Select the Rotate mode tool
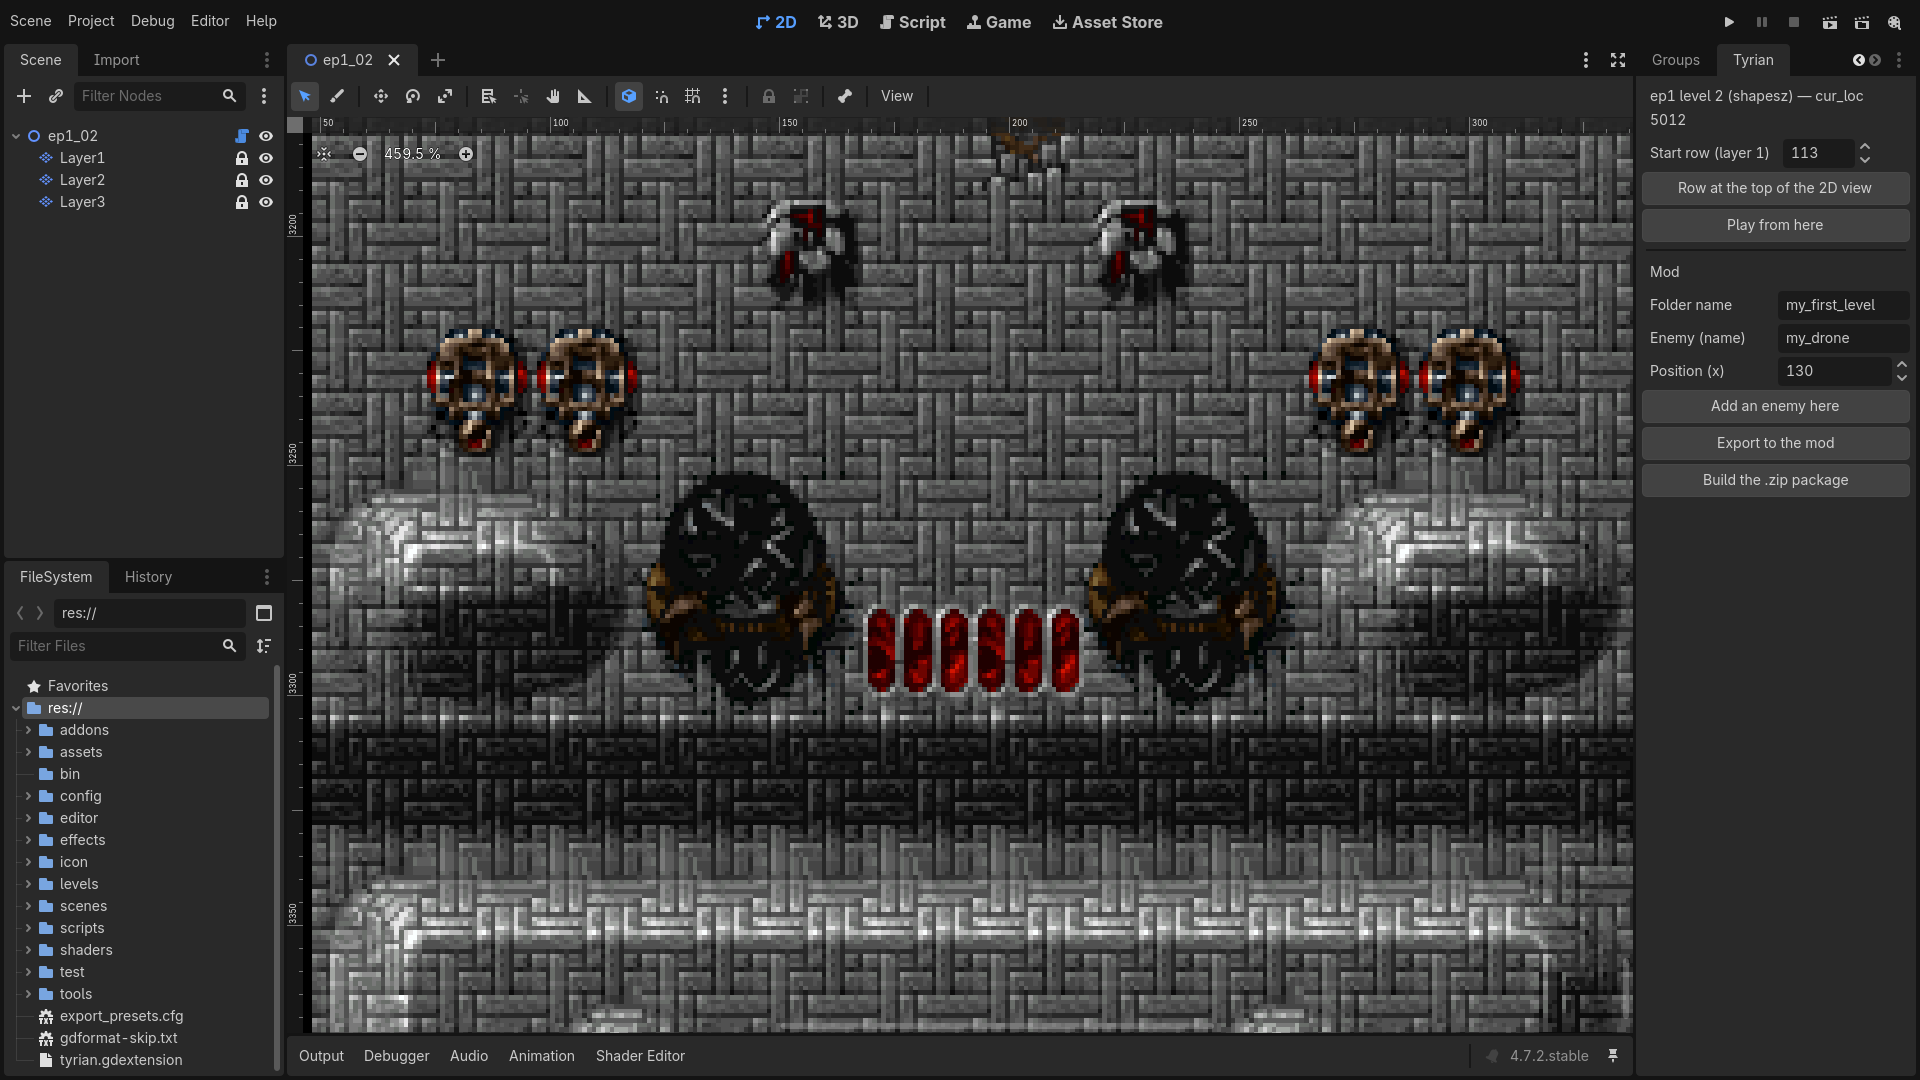 [413, 96]
